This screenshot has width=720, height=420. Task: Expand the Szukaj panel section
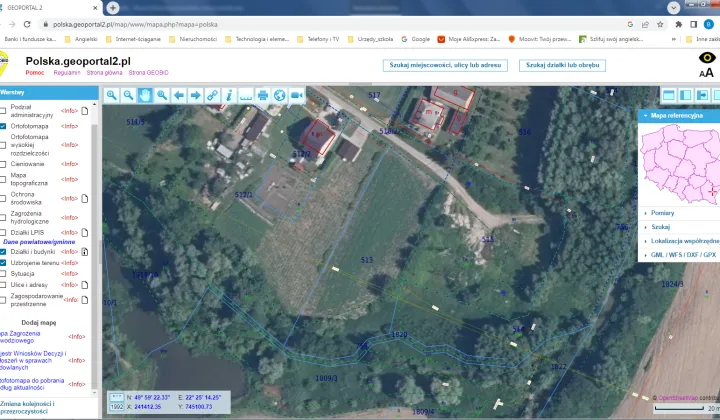(x=660, y=227)
